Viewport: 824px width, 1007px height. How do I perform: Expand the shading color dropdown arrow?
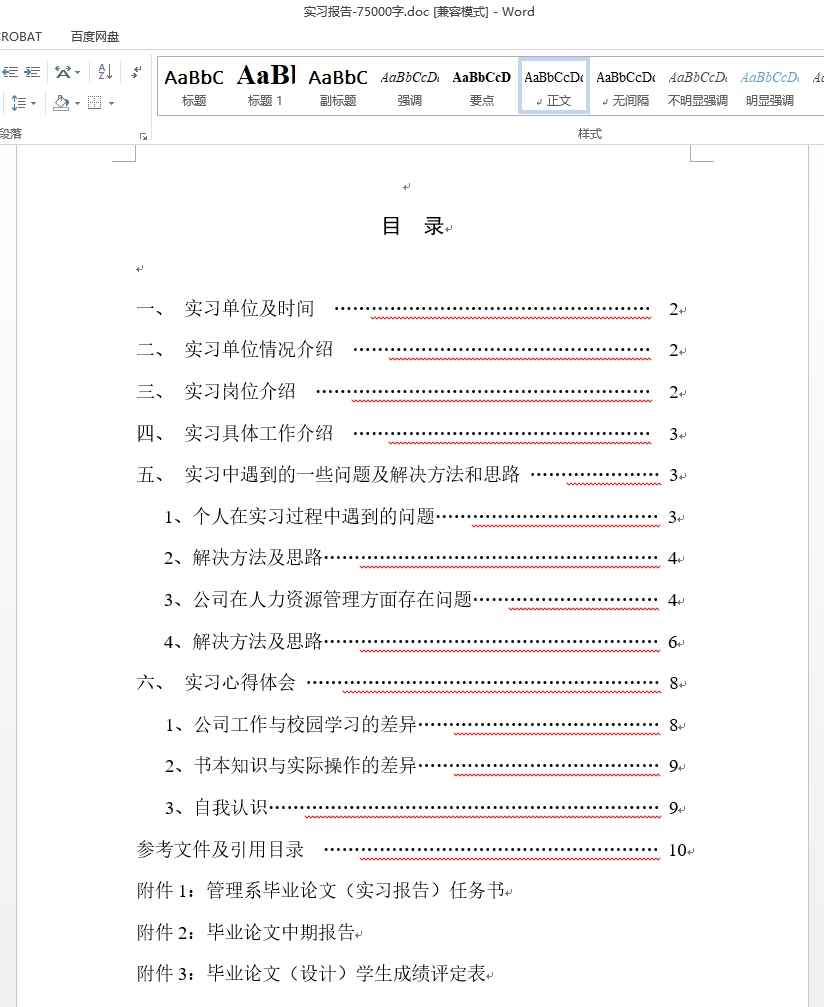(77, 103)
